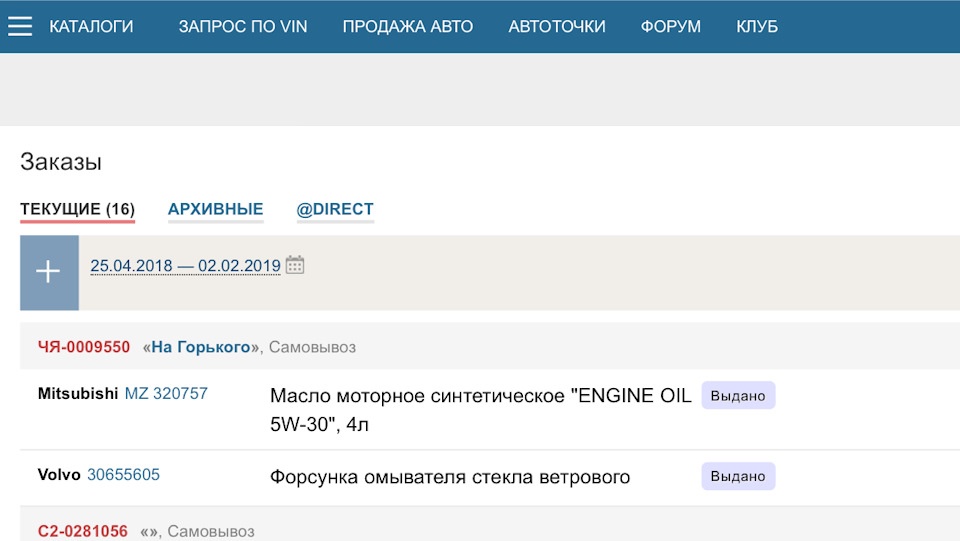
Task: Open the Форум page
Action: 671,27
